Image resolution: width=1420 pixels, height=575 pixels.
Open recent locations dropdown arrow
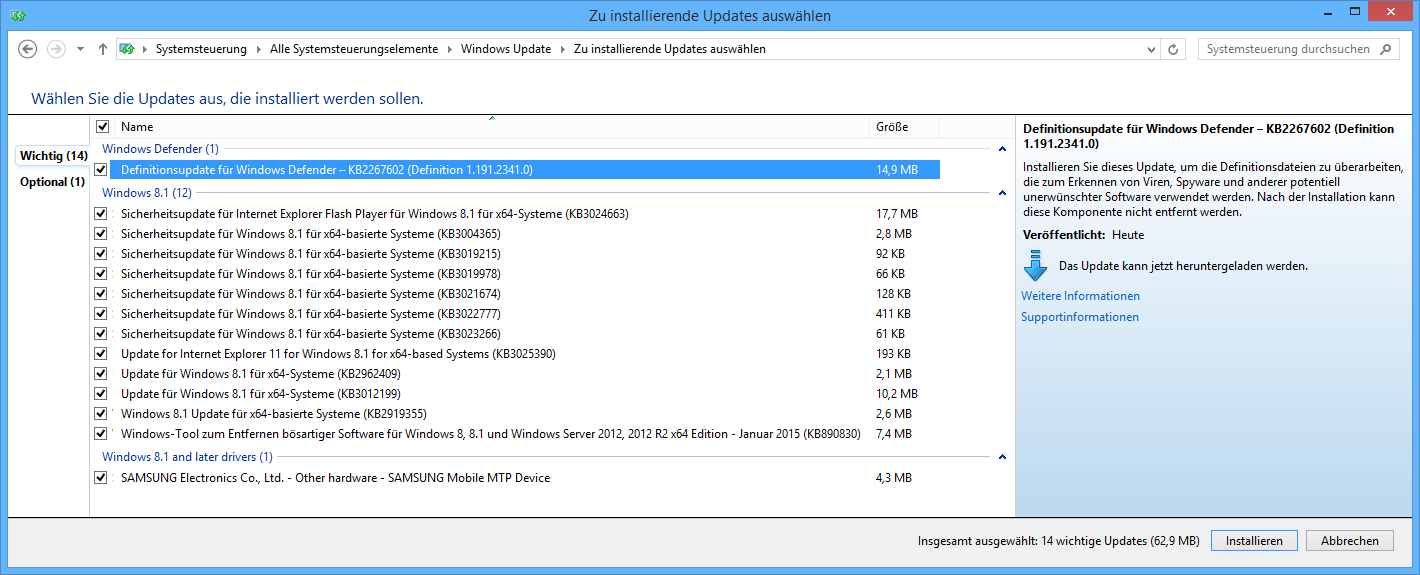pyautogui.click(x=80, y=49)
